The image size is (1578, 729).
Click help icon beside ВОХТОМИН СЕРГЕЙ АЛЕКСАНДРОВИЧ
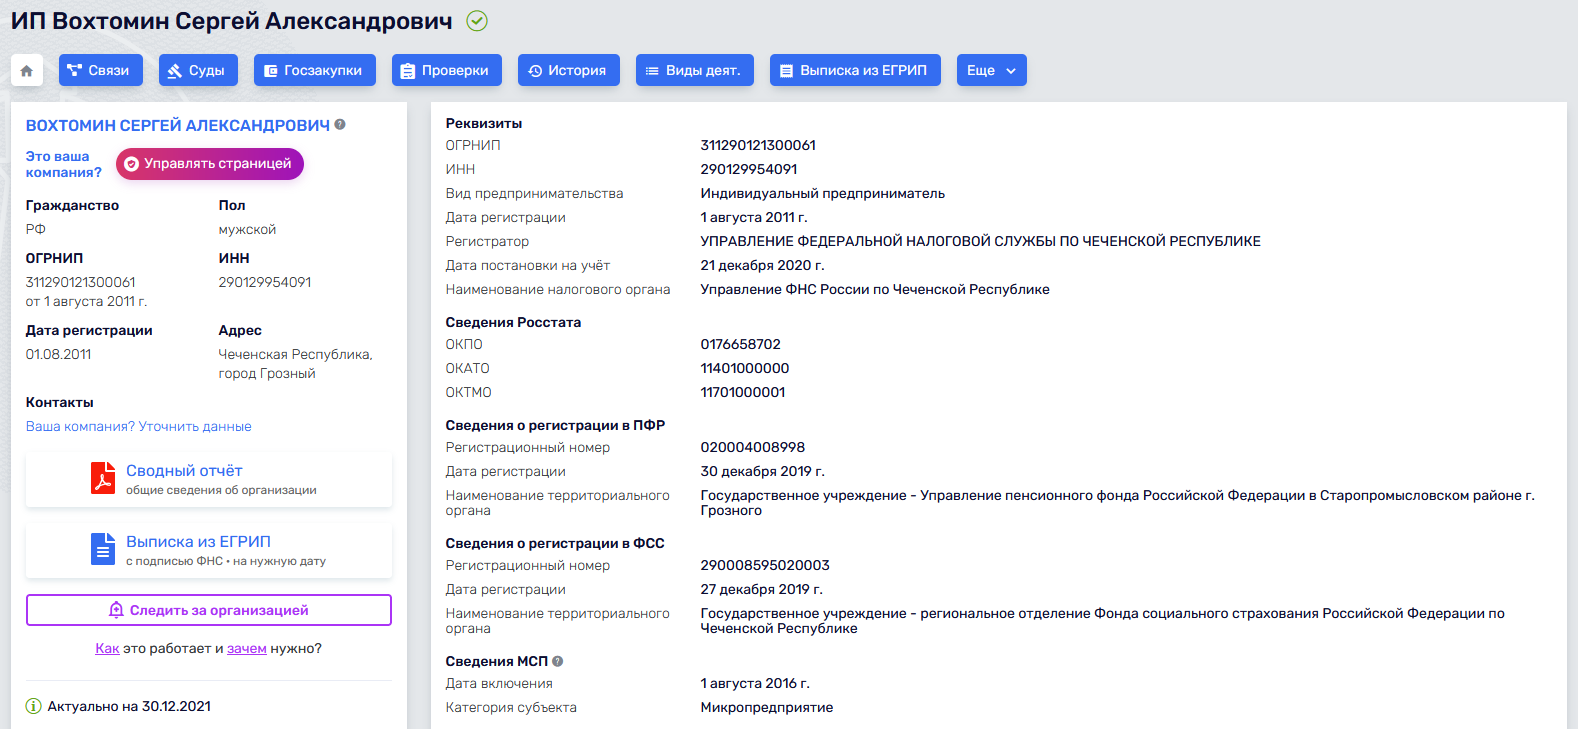tap(340, 125)
